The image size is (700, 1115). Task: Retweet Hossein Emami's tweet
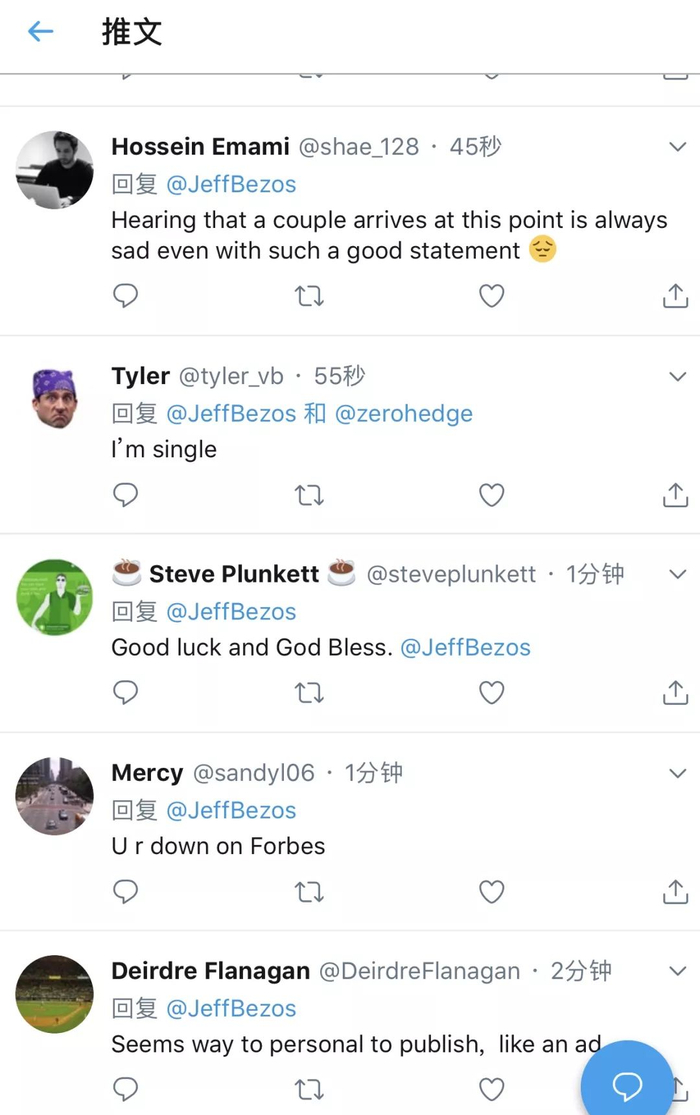(309, 296)
